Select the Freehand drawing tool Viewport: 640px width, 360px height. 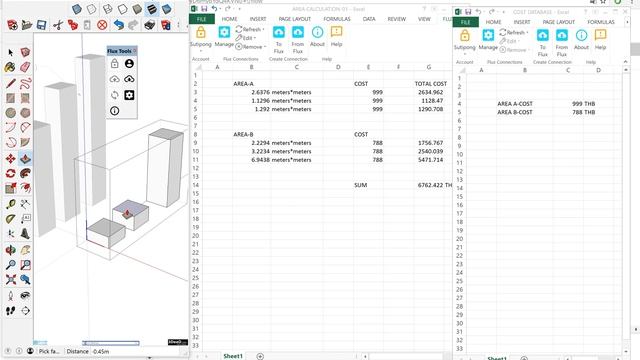(25, 84)
